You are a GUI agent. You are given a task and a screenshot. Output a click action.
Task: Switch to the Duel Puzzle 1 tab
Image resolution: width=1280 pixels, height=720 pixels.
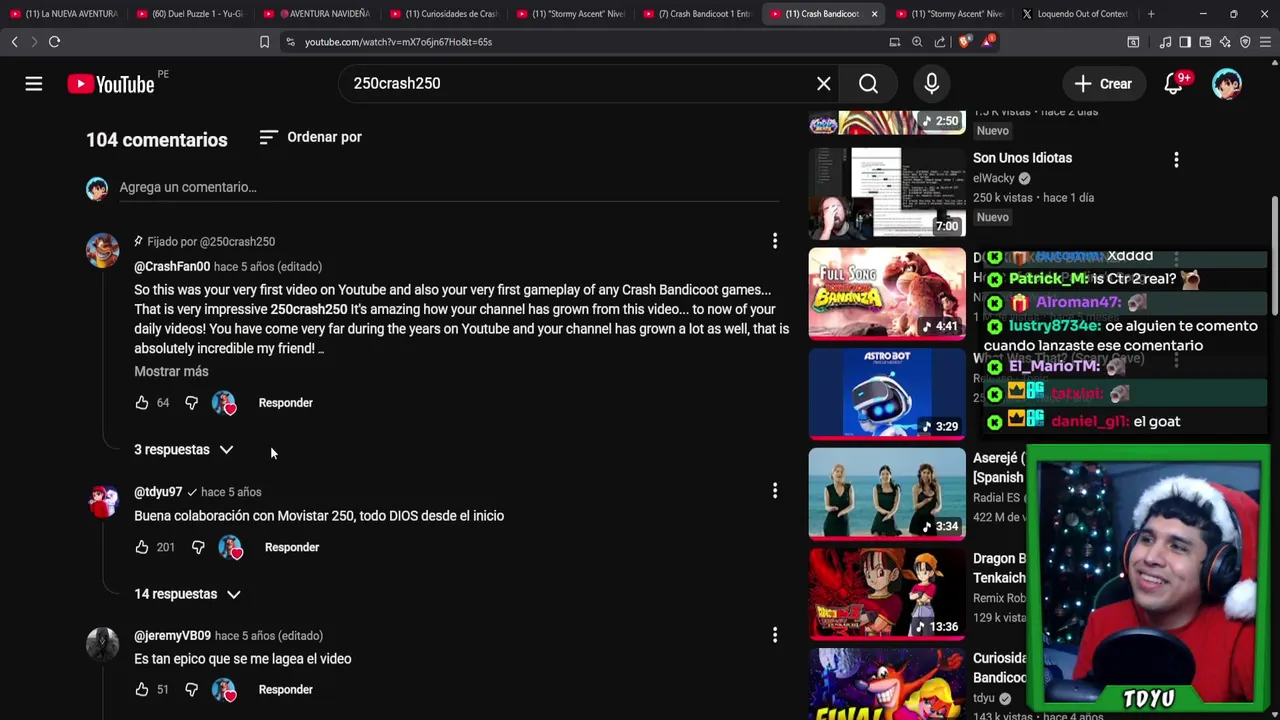pyautogui.click(x=190, y=14)
